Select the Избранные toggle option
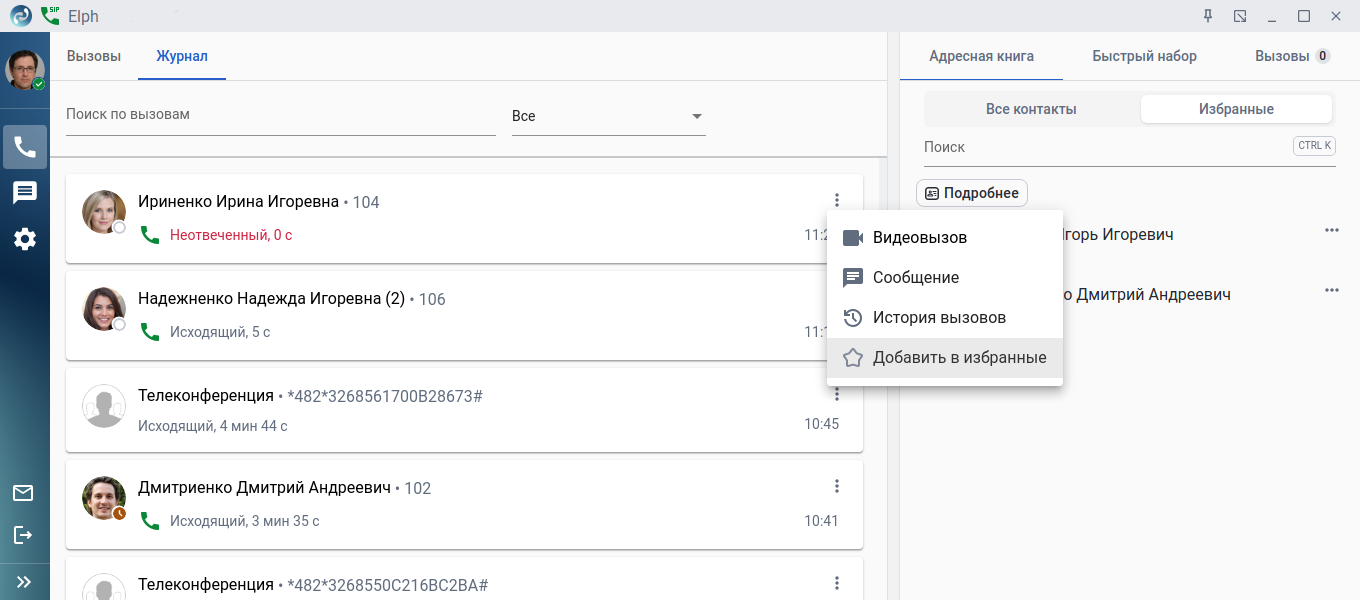This screenshot has height=600, width=1360. point(1236,109)
